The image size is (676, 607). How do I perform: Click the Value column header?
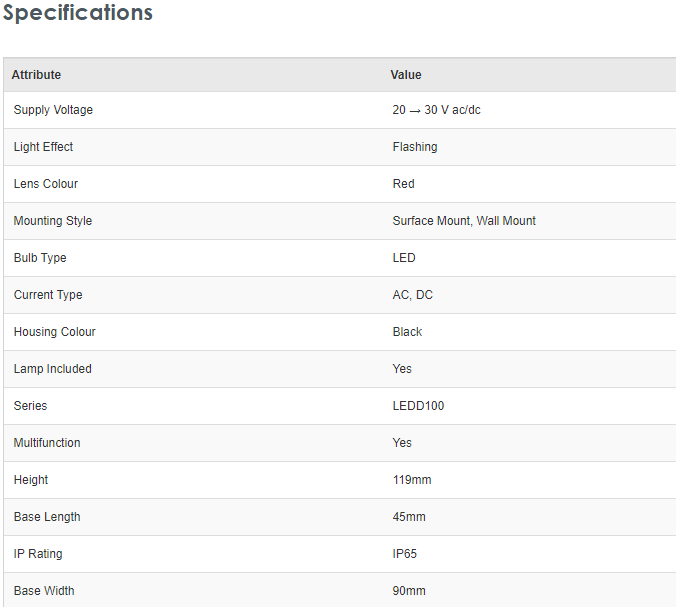coord(406,75)
